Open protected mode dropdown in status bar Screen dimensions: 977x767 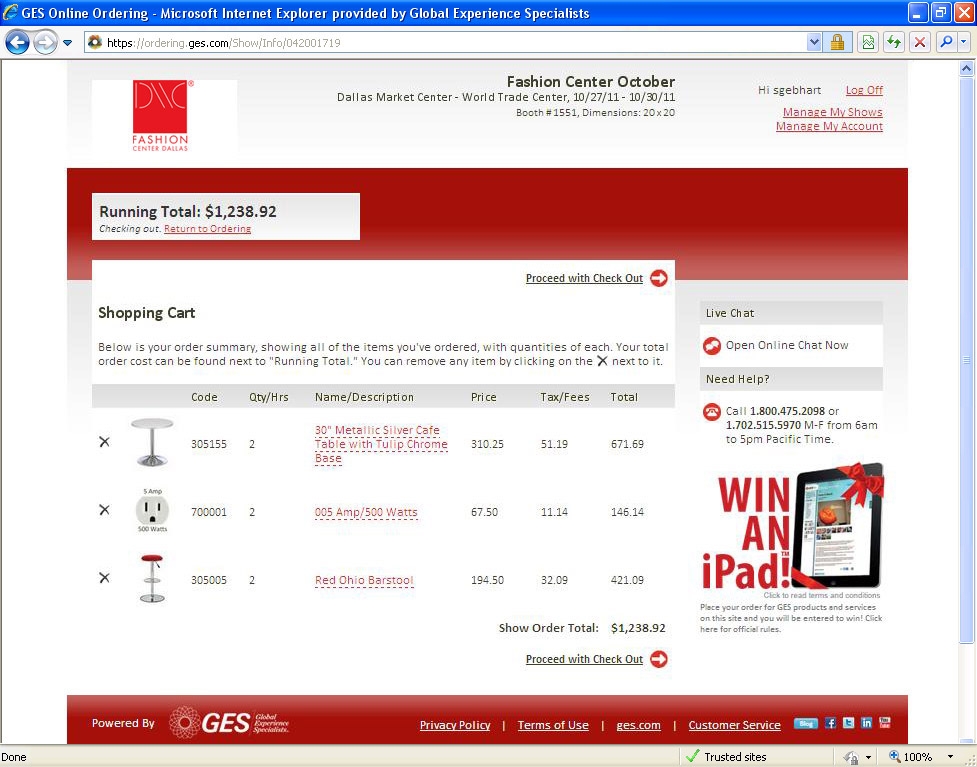tap(868, 758)
